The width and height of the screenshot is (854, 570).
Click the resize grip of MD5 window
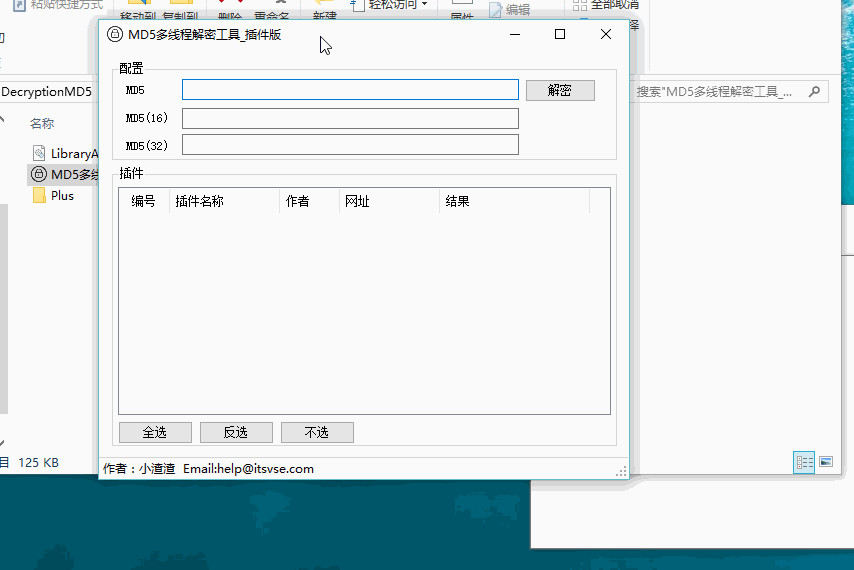coord(621,471)
